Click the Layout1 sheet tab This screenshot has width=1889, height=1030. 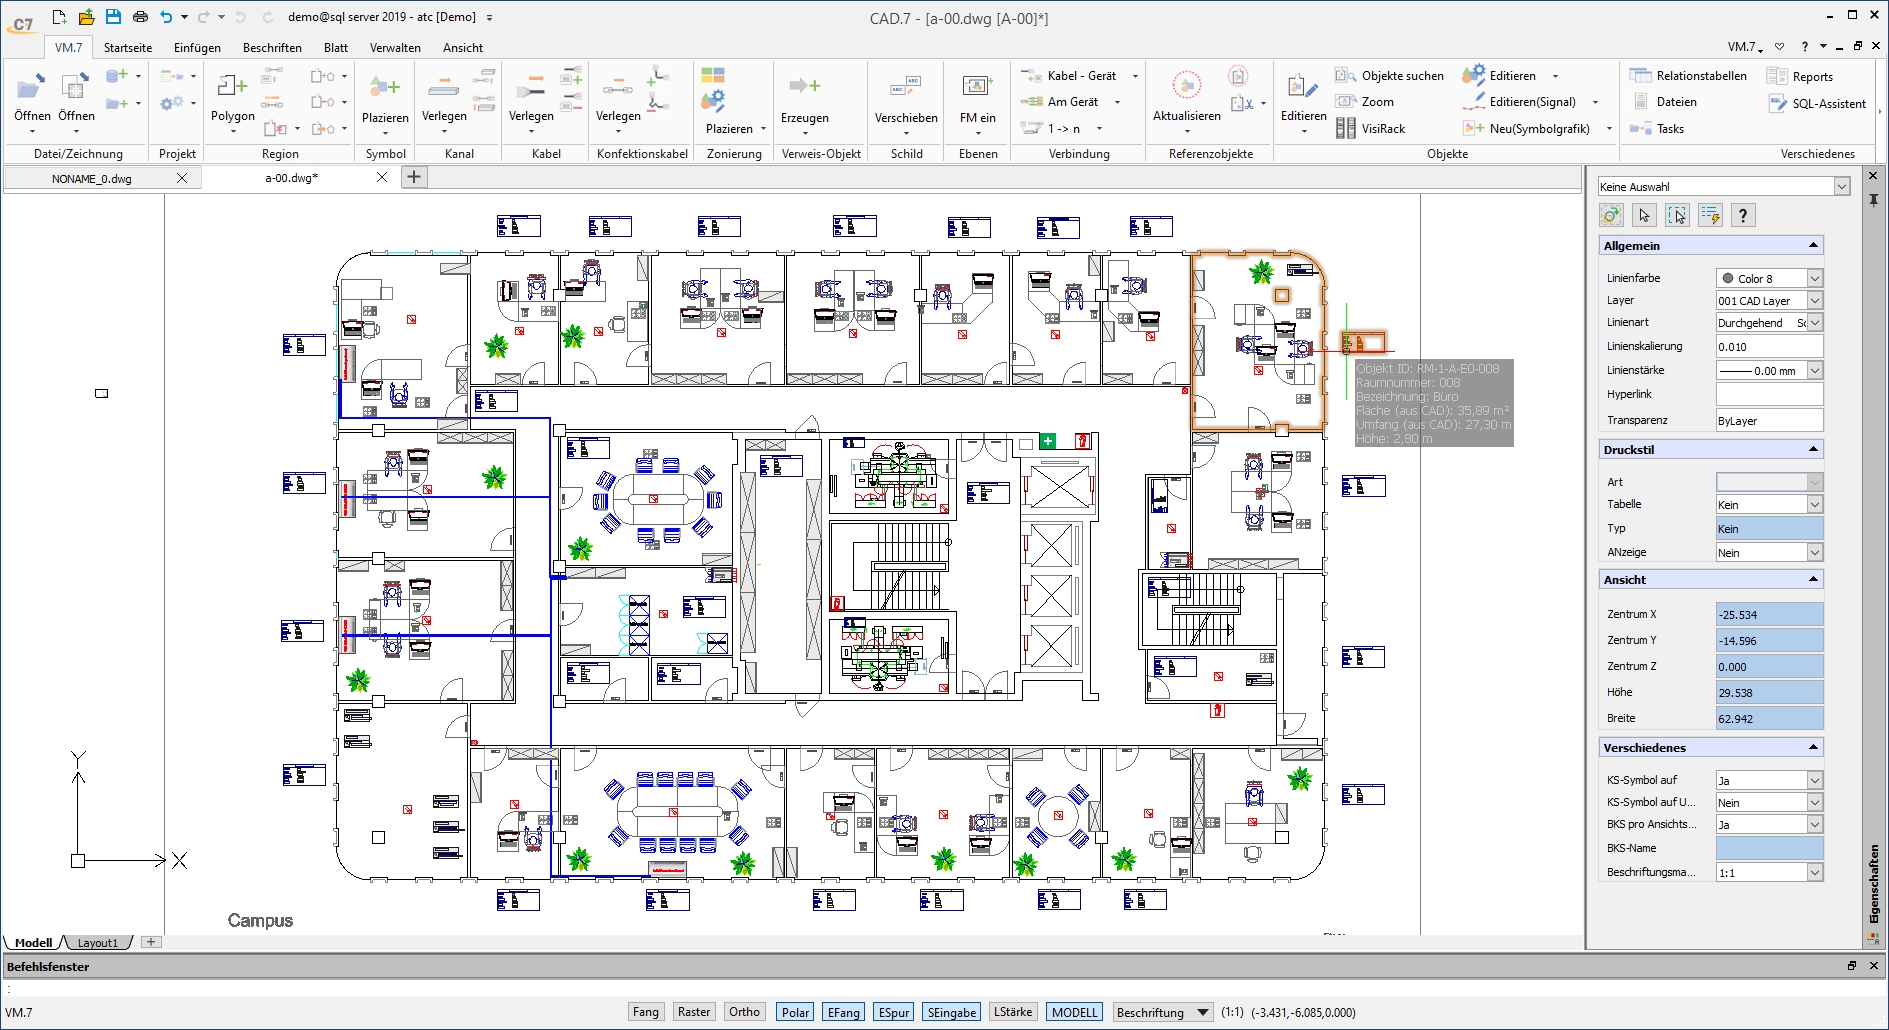pyautogui.click(x=98, y=943)
